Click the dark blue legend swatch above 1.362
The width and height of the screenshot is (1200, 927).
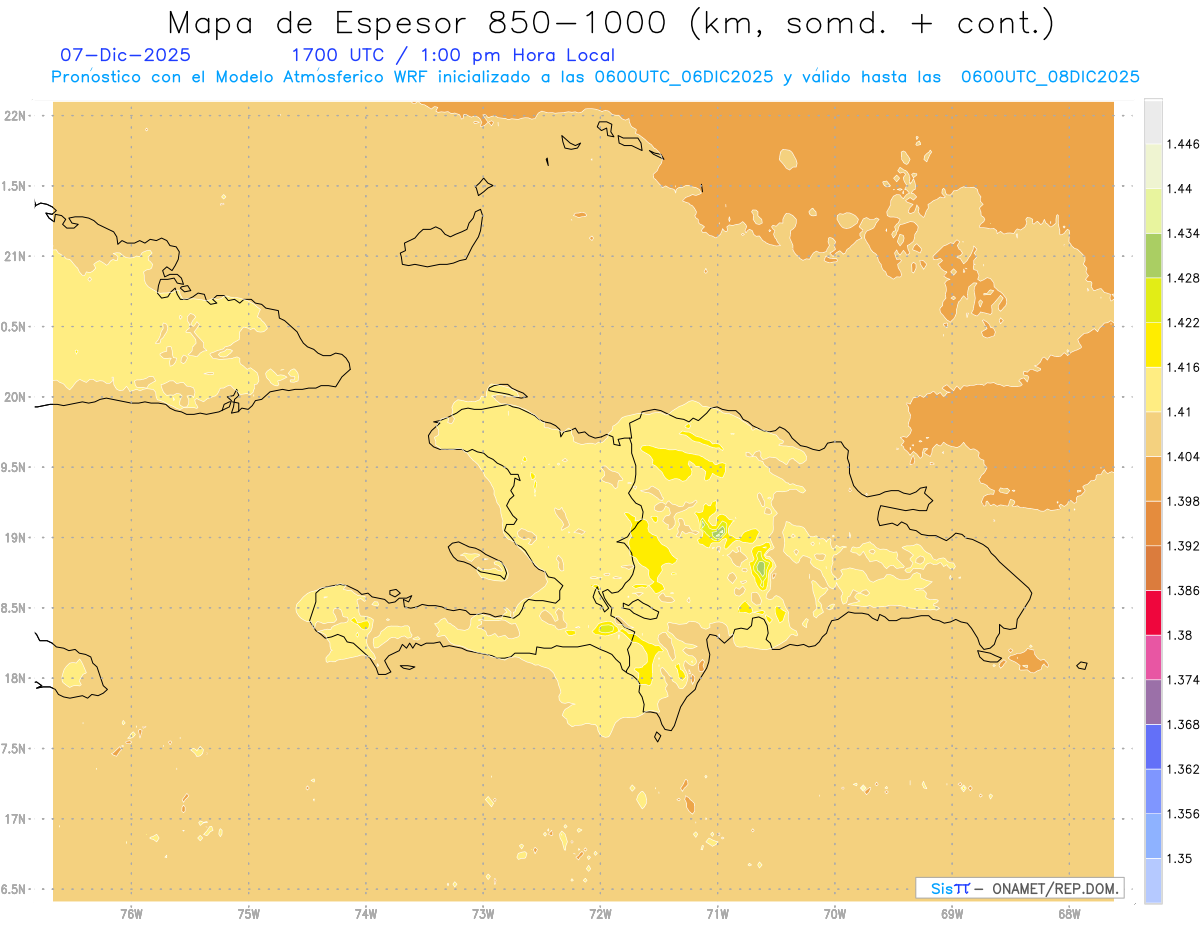tap(1153, 746)
